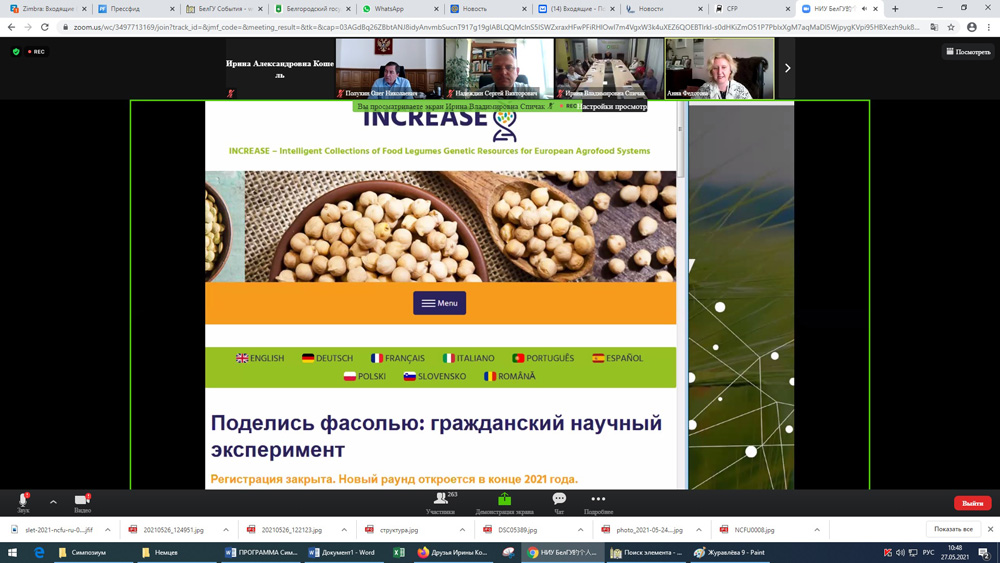Reload the page in Chrome
1000x563 pixels.
(x=45, y=27)
